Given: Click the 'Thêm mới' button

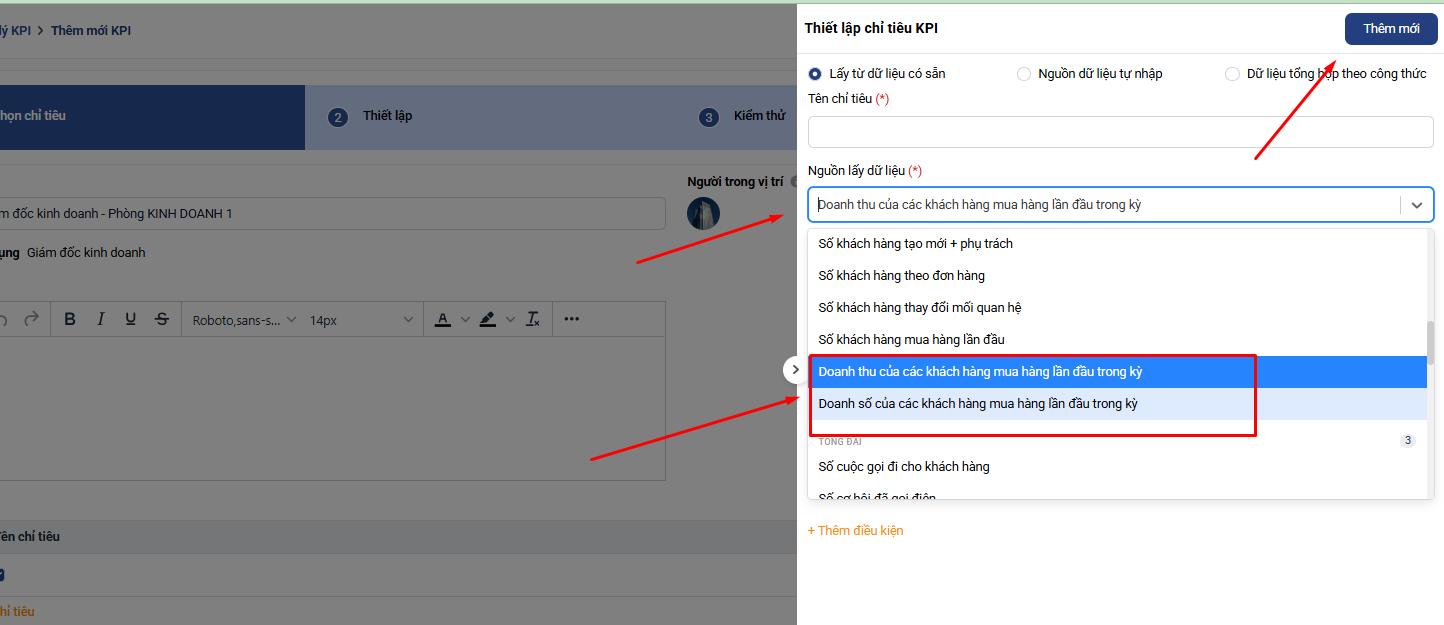Looking at the screenshot, I should pos(1391,29).
